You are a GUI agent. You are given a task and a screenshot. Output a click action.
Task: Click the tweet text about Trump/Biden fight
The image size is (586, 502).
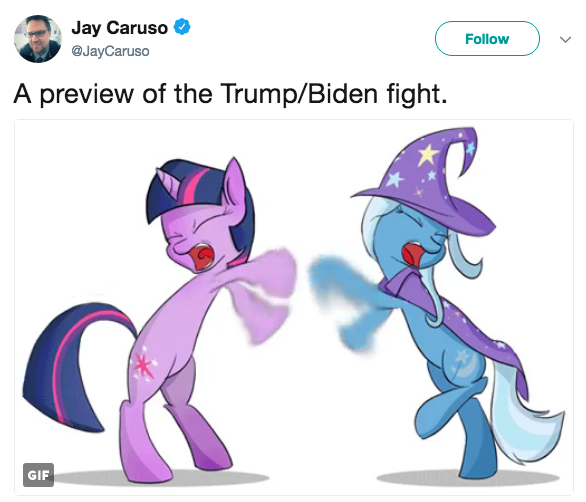pyautogui.click(x=230, y=94)
